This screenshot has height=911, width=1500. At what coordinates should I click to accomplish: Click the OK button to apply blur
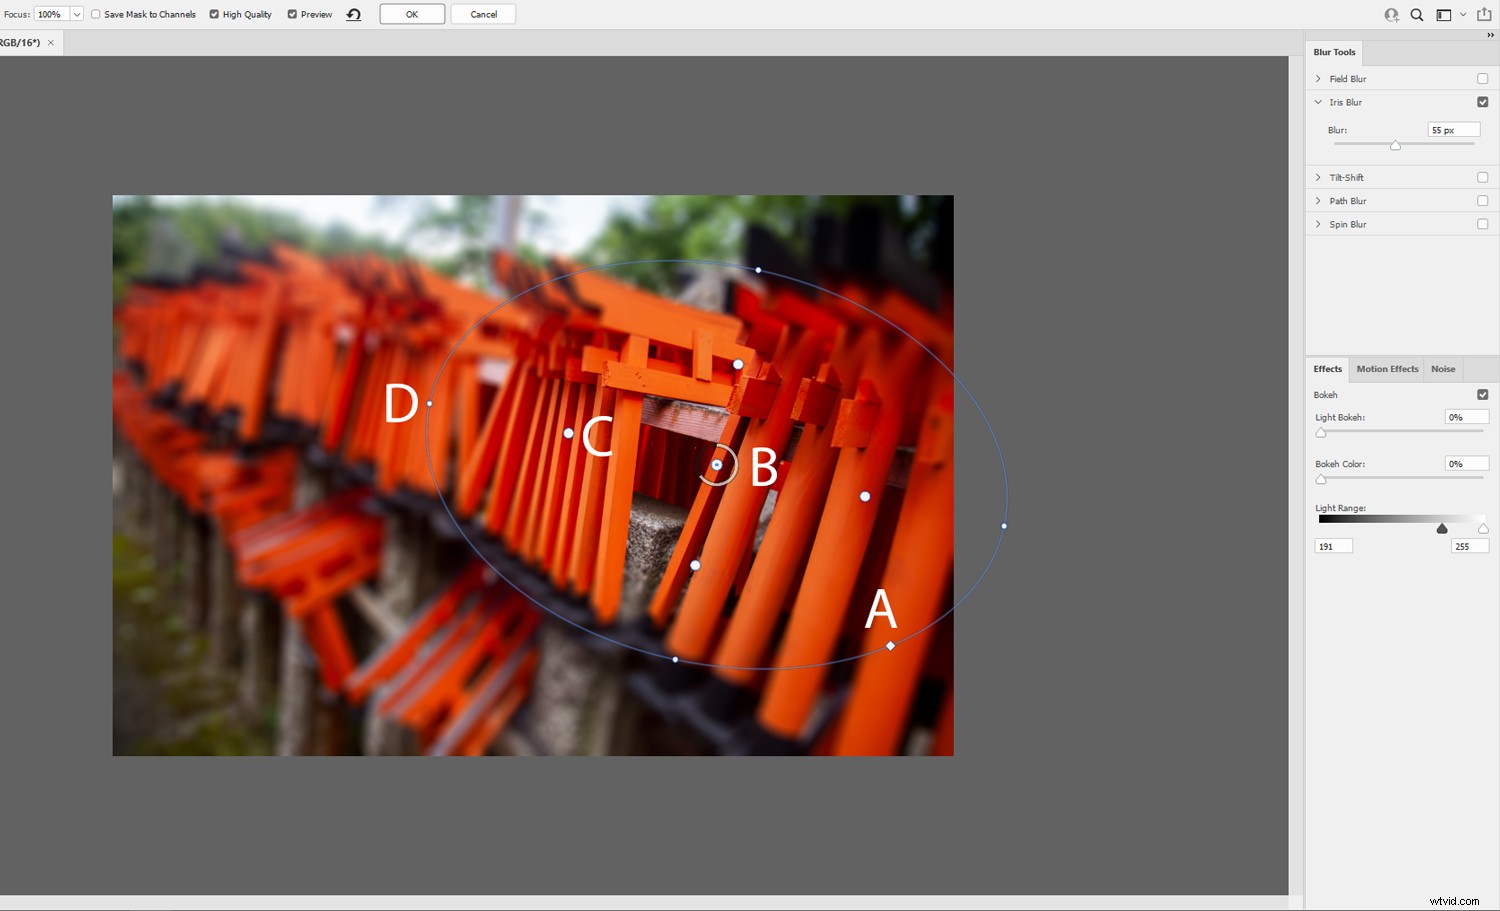click(x=411, y=14)
